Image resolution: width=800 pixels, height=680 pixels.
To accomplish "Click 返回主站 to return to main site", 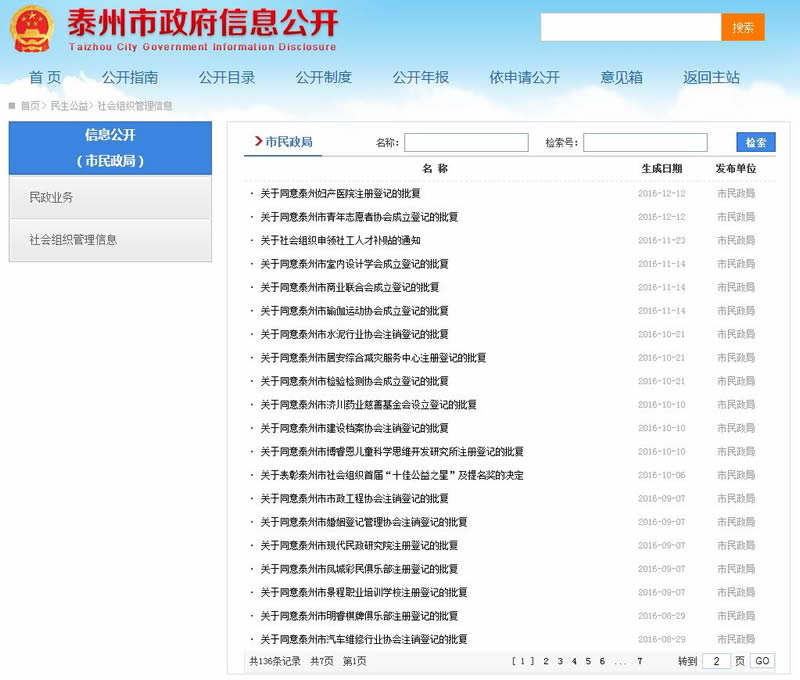I will click(x=712, y=77).
